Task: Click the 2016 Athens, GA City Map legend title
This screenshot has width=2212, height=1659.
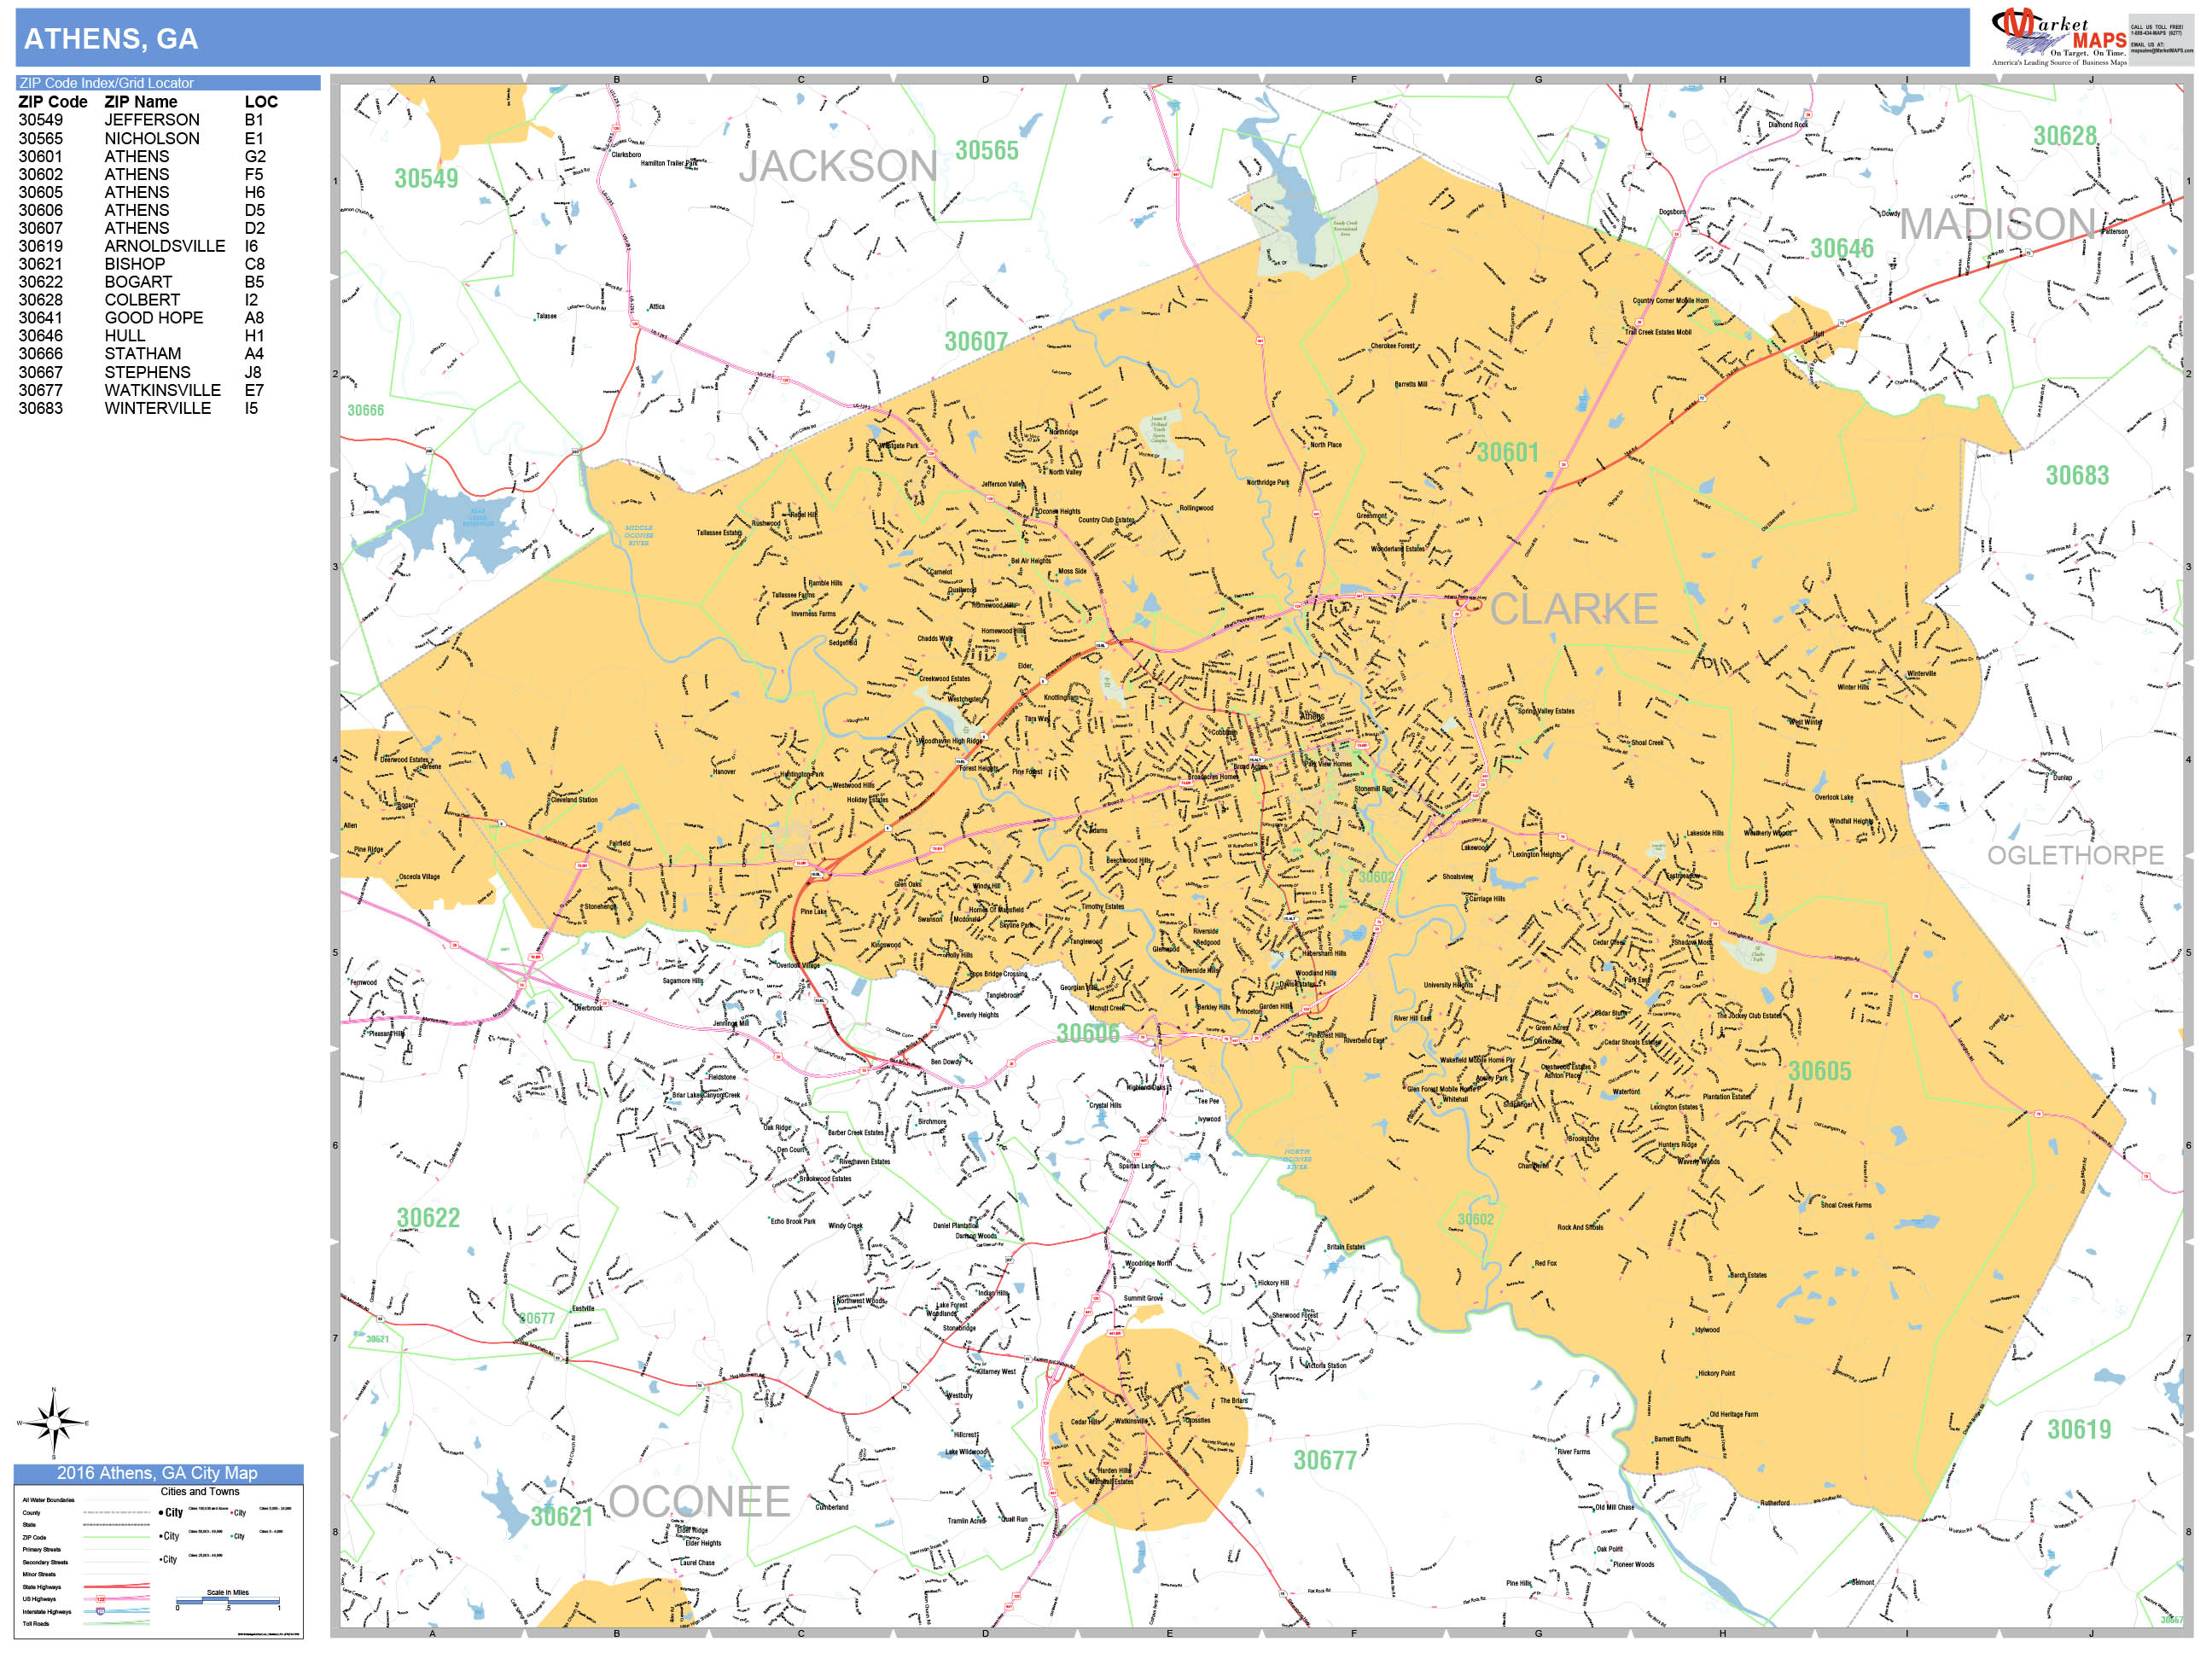Action: (x=158, y=1473)
